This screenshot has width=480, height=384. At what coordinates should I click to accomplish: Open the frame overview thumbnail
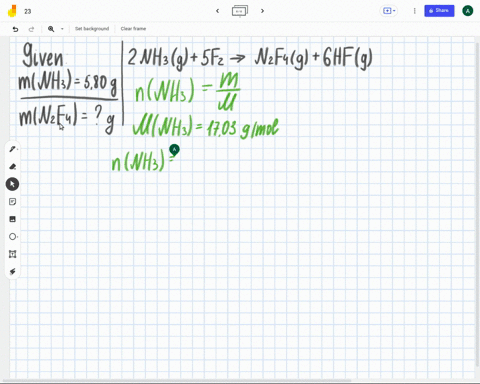240,11
